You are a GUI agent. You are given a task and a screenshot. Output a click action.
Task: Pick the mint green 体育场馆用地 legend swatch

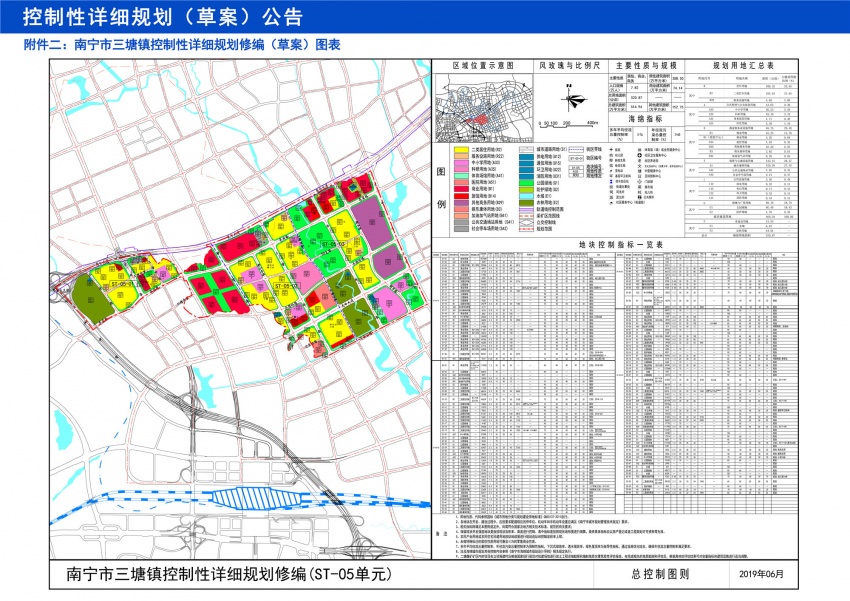click(461, 176)
